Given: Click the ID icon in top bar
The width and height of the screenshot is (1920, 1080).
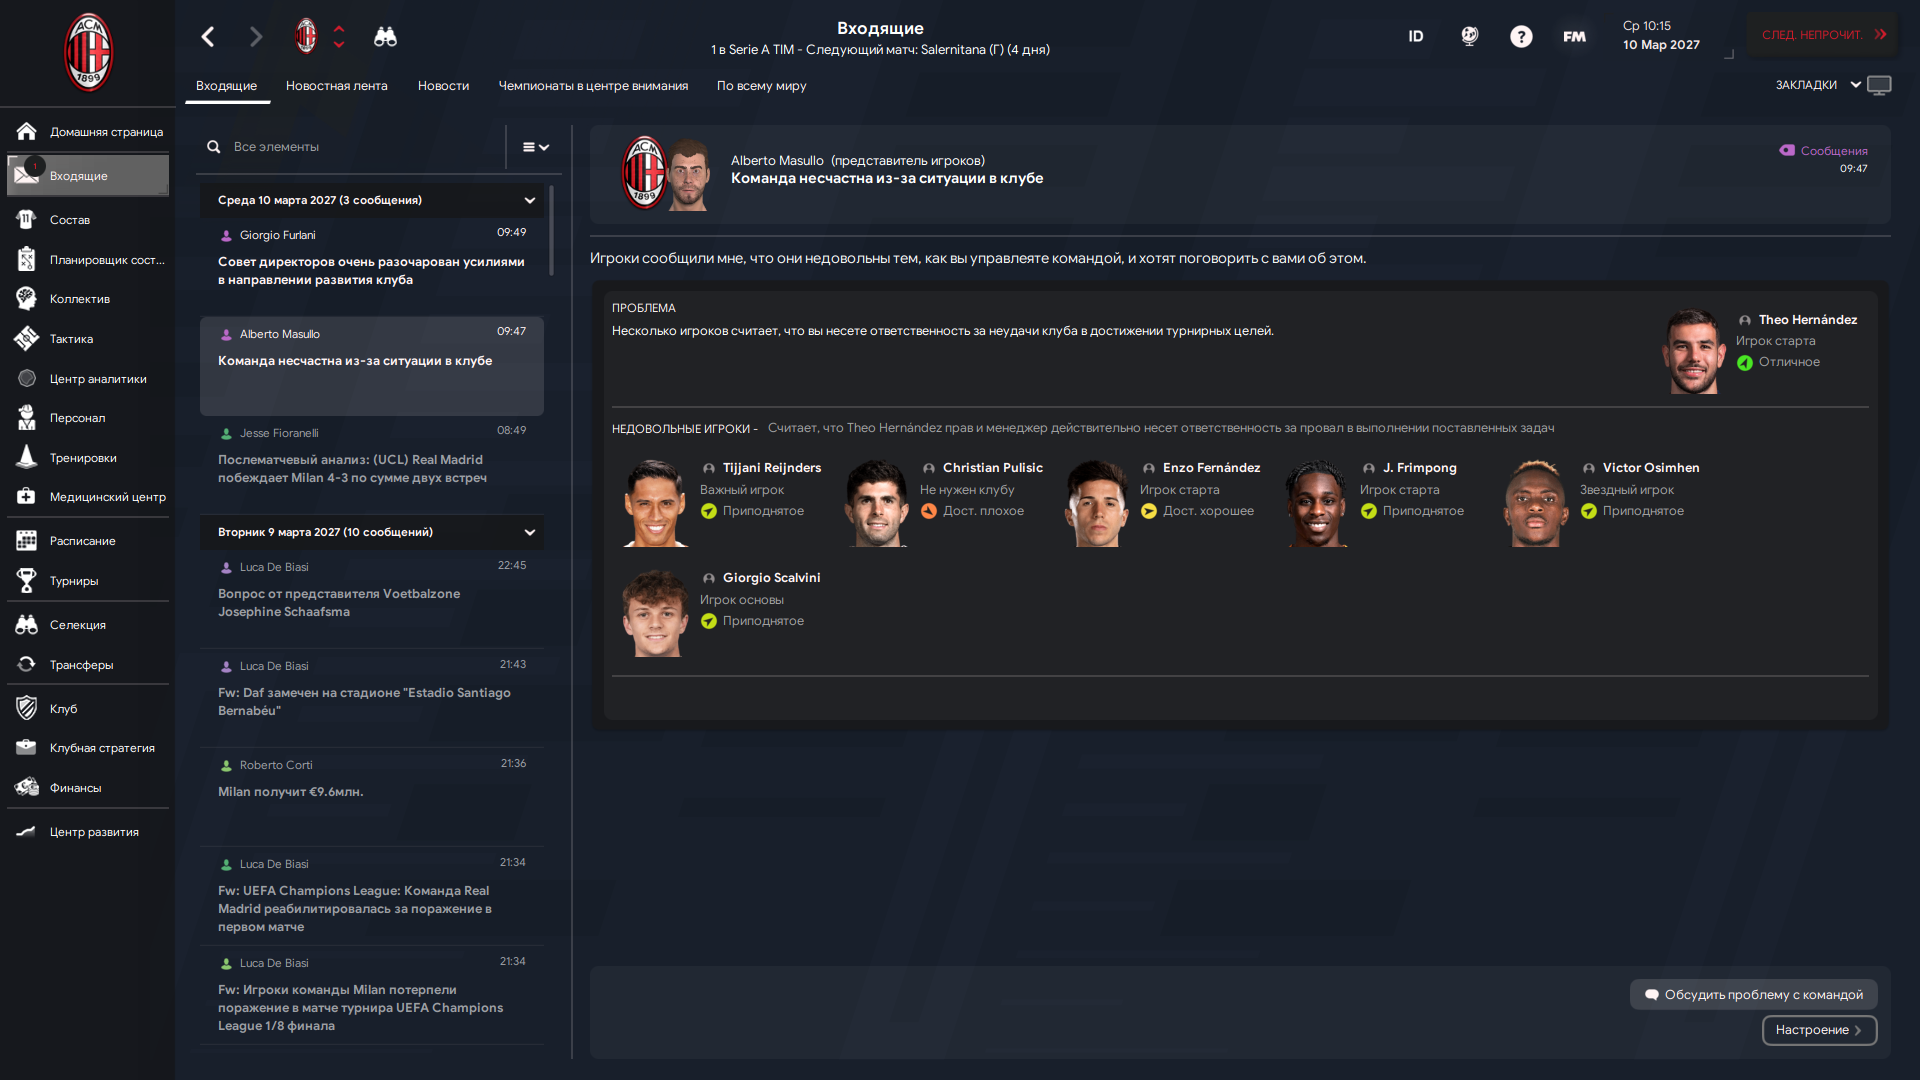Looking at the screenshot, I should tap(1416, 37).
